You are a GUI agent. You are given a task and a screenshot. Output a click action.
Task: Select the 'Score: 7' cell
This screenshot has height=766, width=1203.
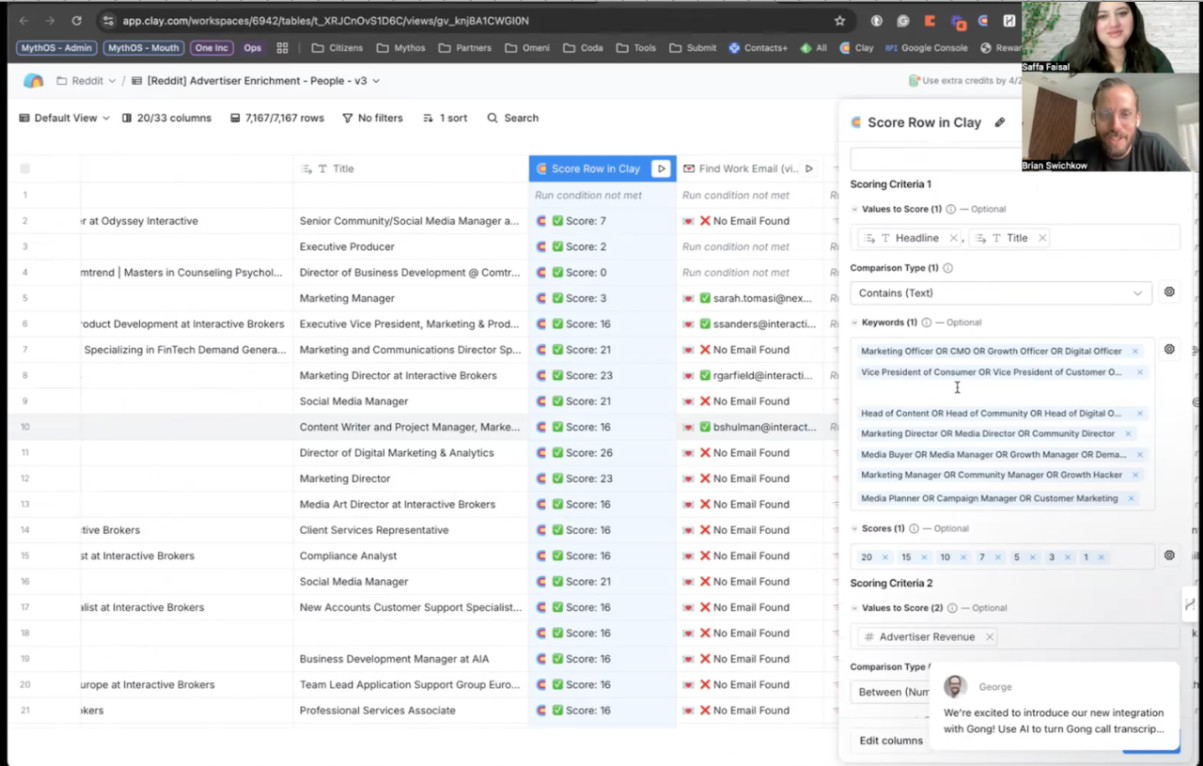pos(602,221)
